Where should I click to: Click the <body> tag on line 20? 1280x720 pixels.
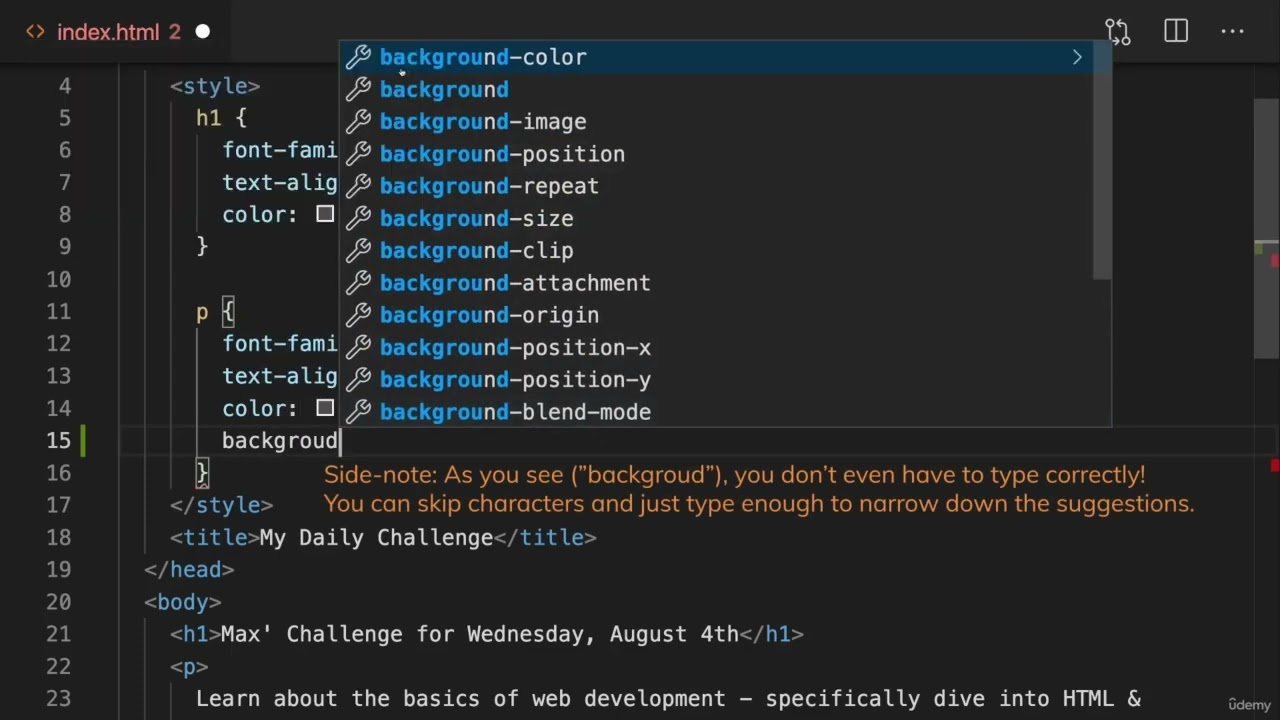(183, 602)
